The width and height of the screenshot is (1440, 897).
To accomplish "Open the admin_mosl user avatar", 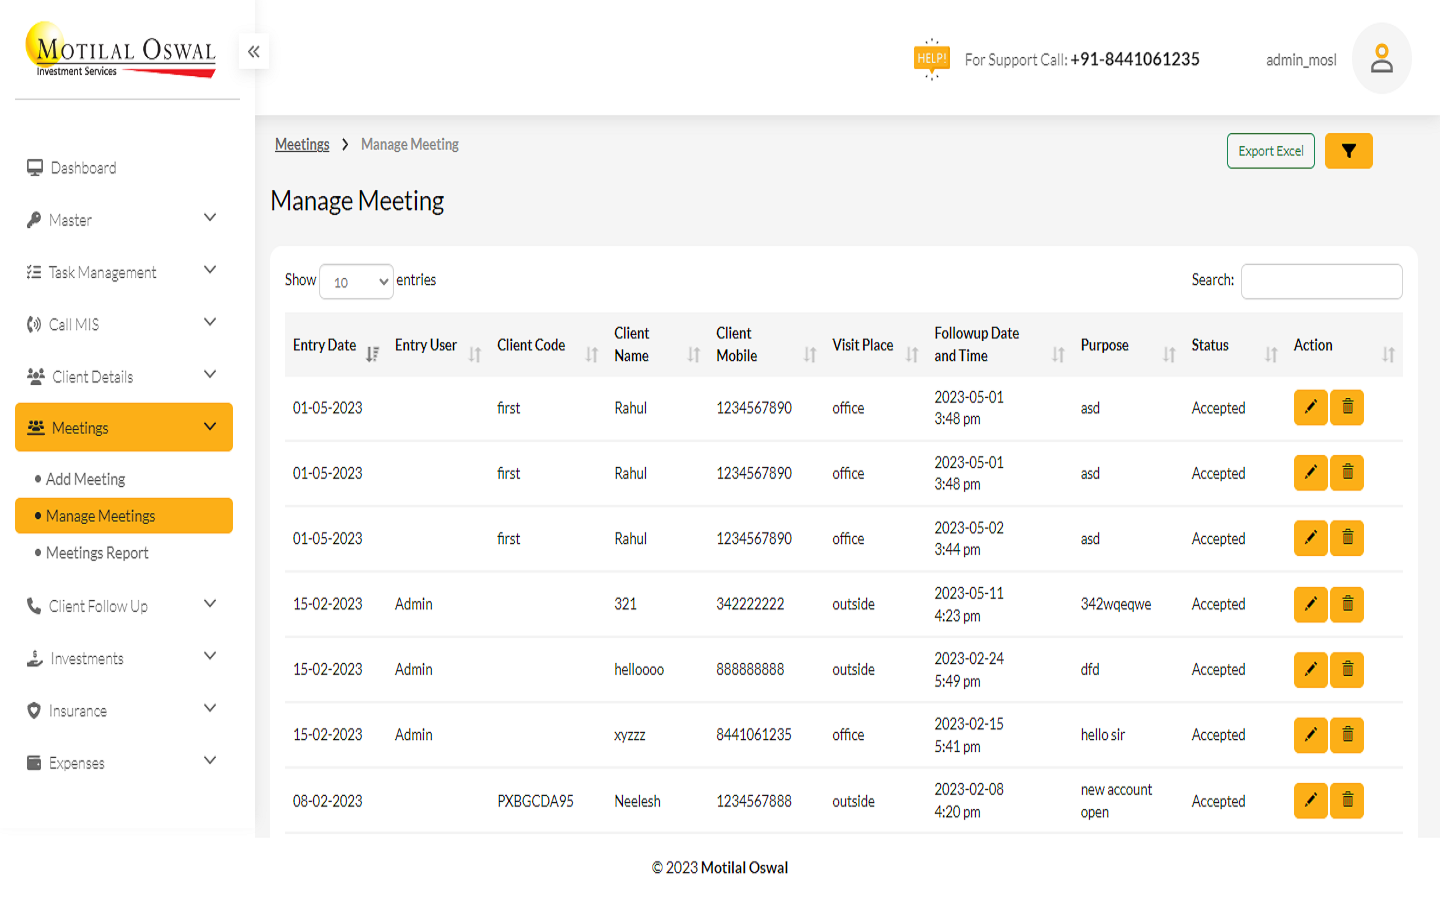I will [x=1381, y=58].
